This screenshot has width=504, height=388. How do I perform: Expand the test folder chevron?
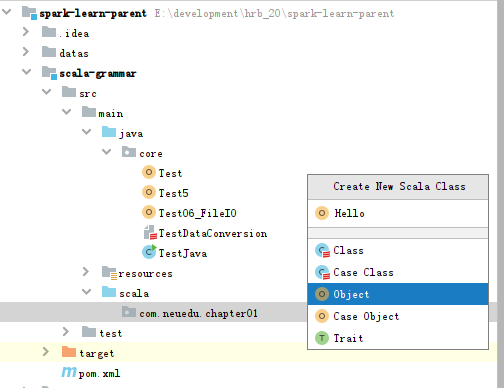tap(66, 332)
